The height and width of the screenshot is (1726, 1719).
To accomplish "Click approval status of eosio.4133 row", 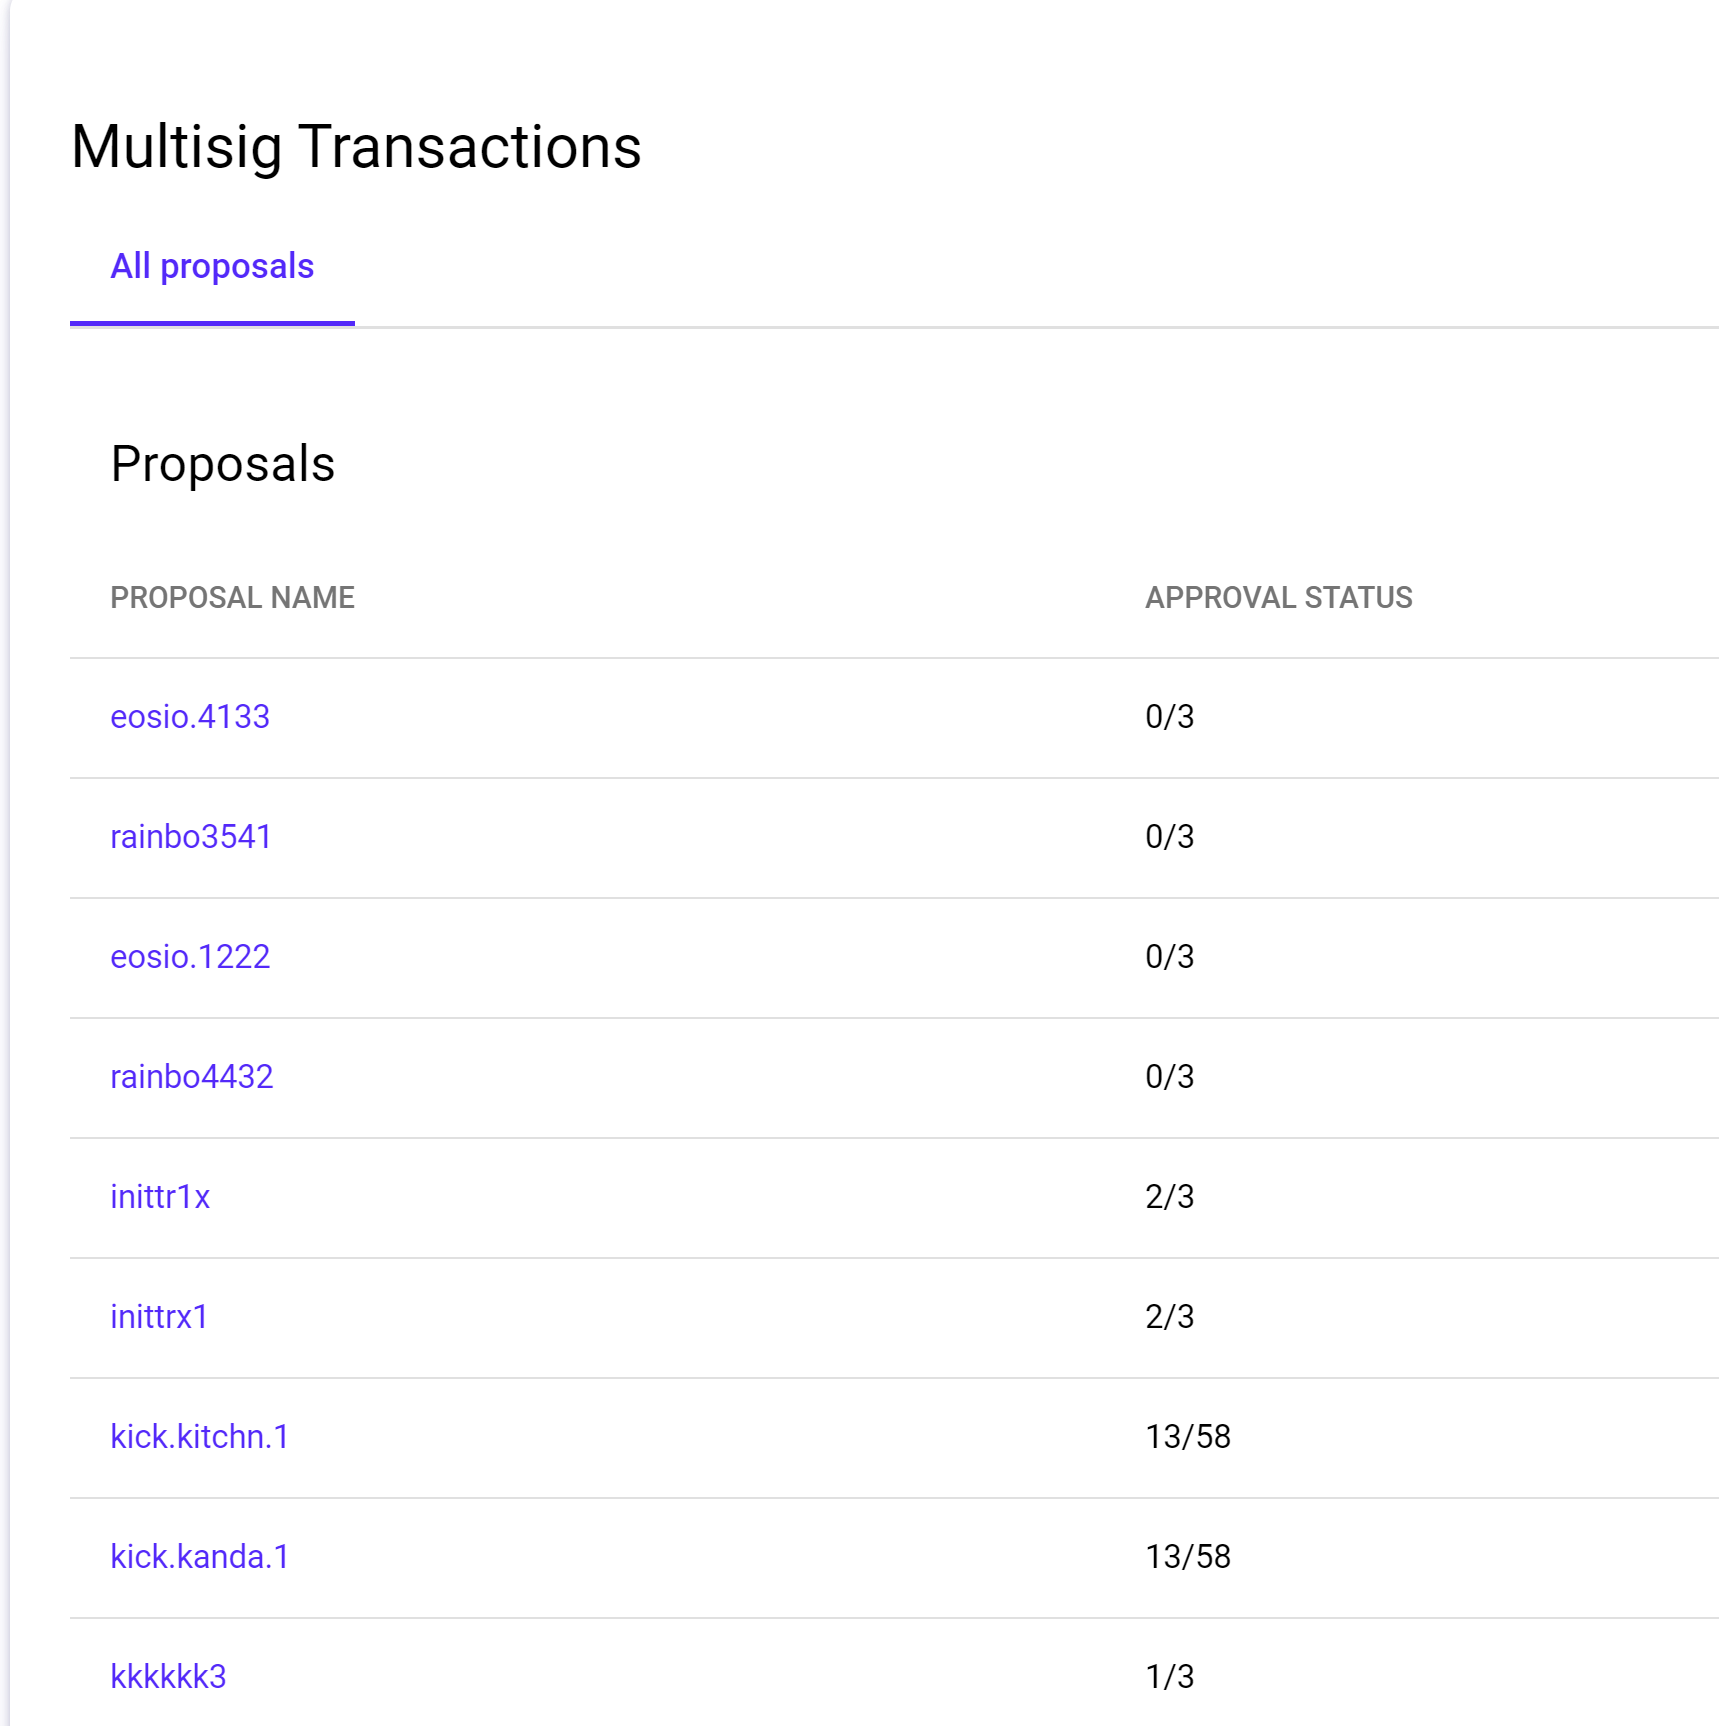I will [1169, 717].
